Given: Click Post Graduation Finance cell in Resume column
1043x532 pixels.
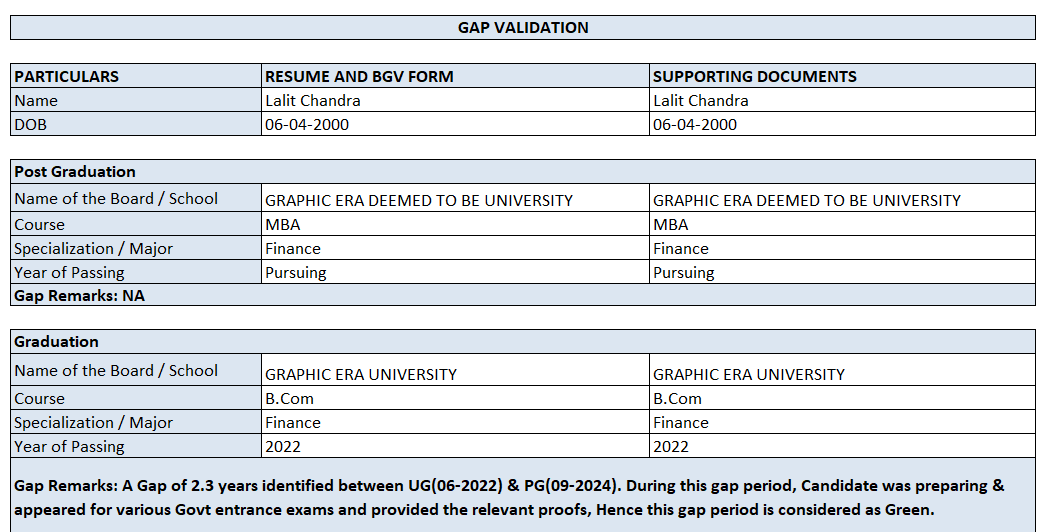Looking at the screenshot, I should [x=293, y=248].
